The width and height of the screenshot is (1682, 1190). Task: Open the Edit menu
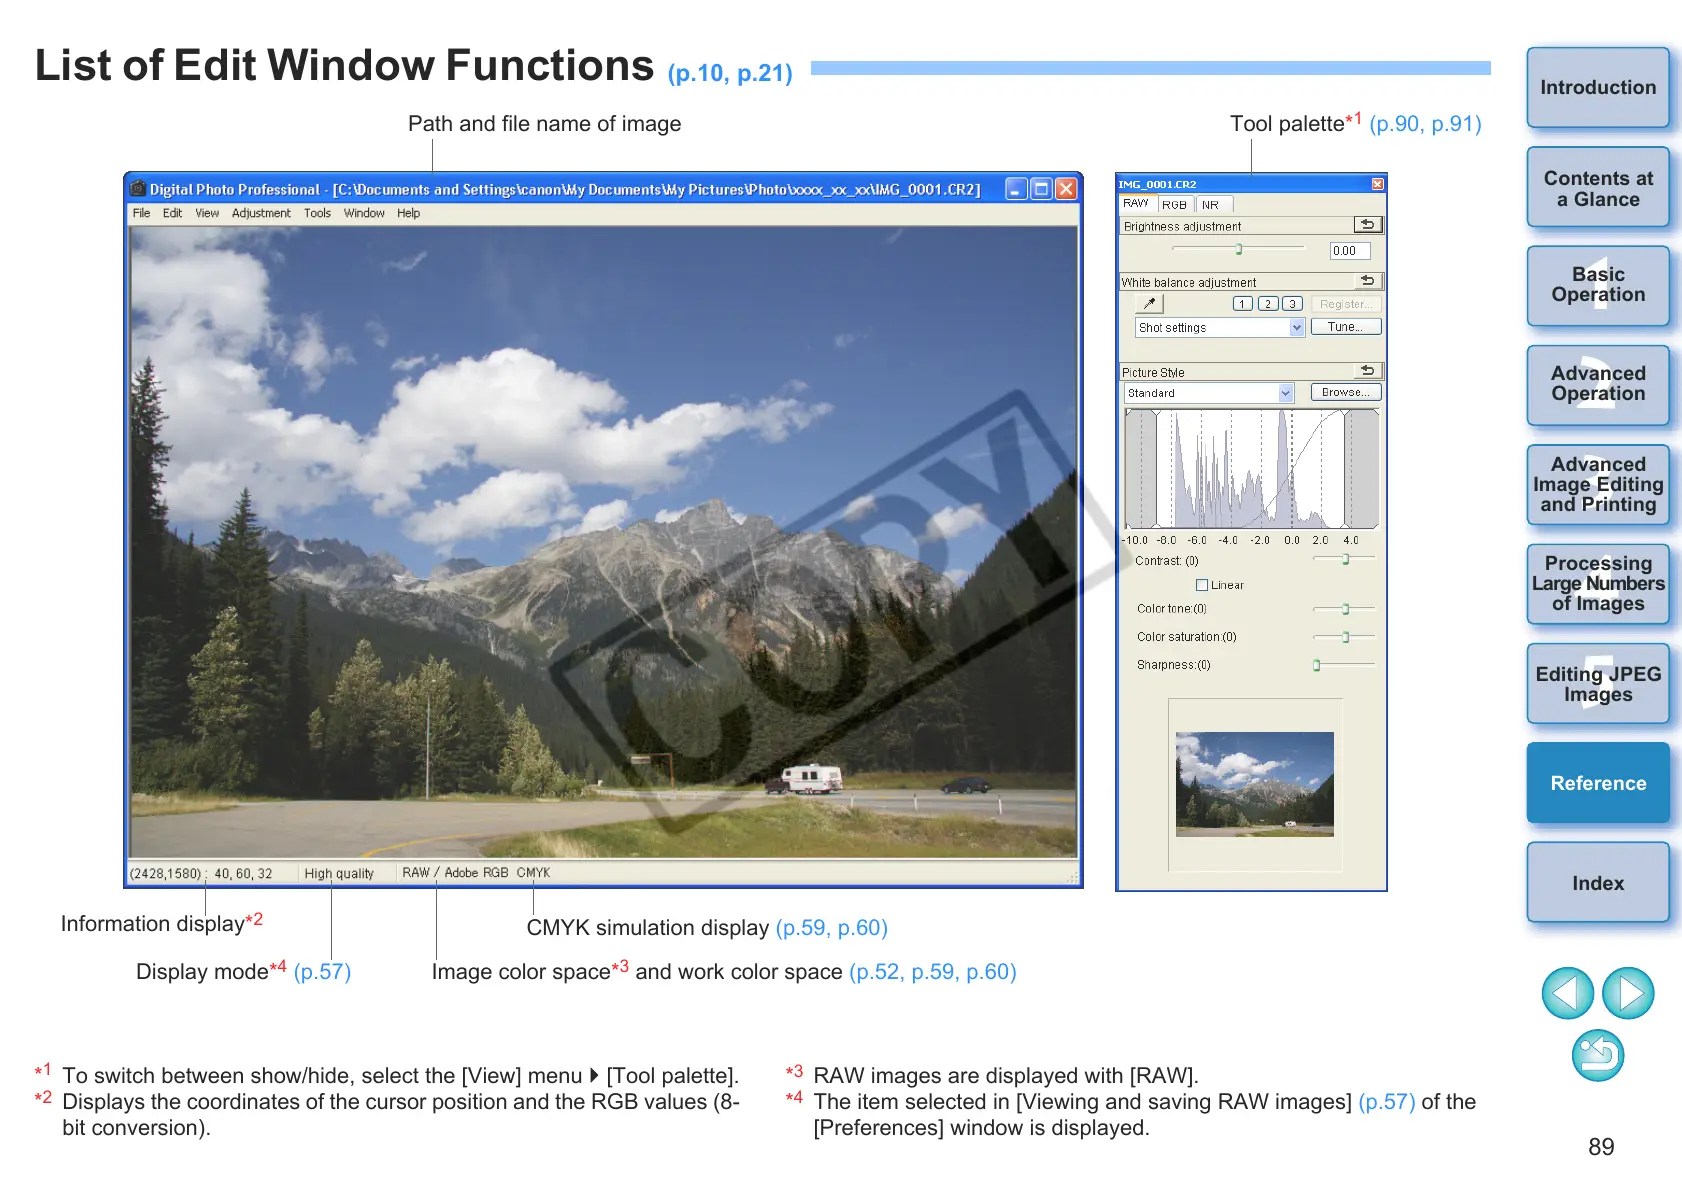173,213
